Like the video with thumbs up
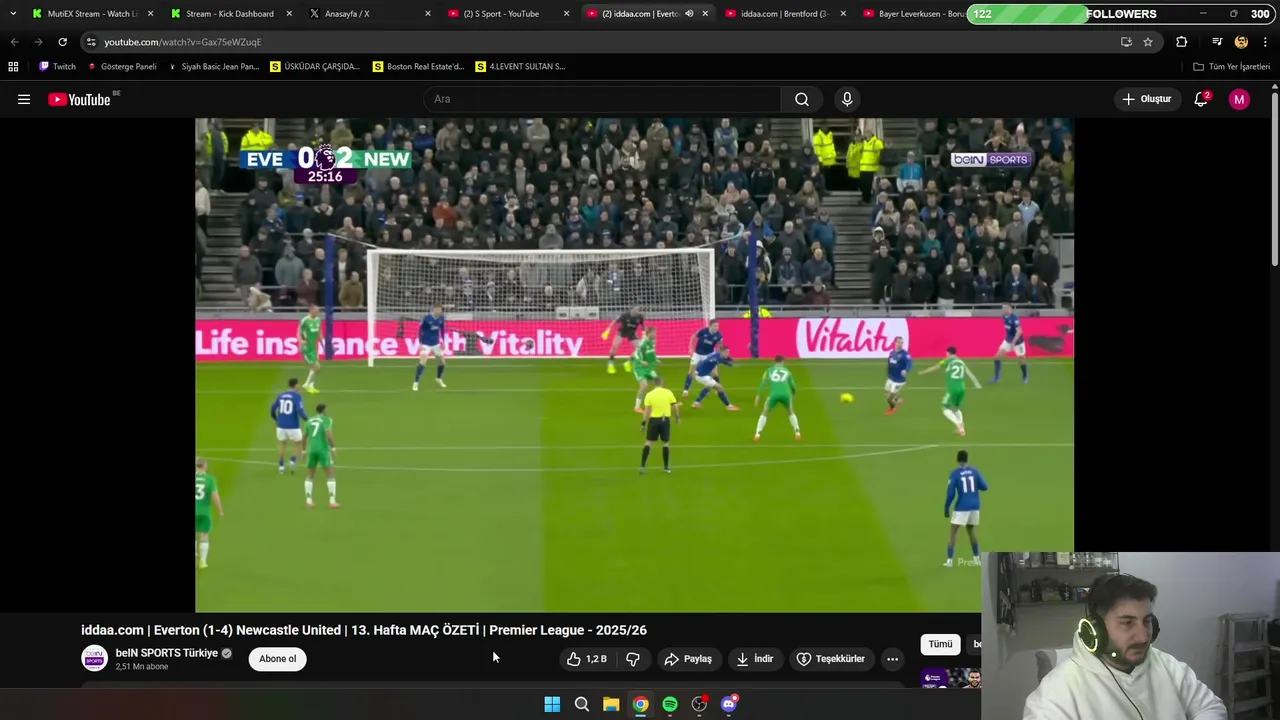 point(587,659)
